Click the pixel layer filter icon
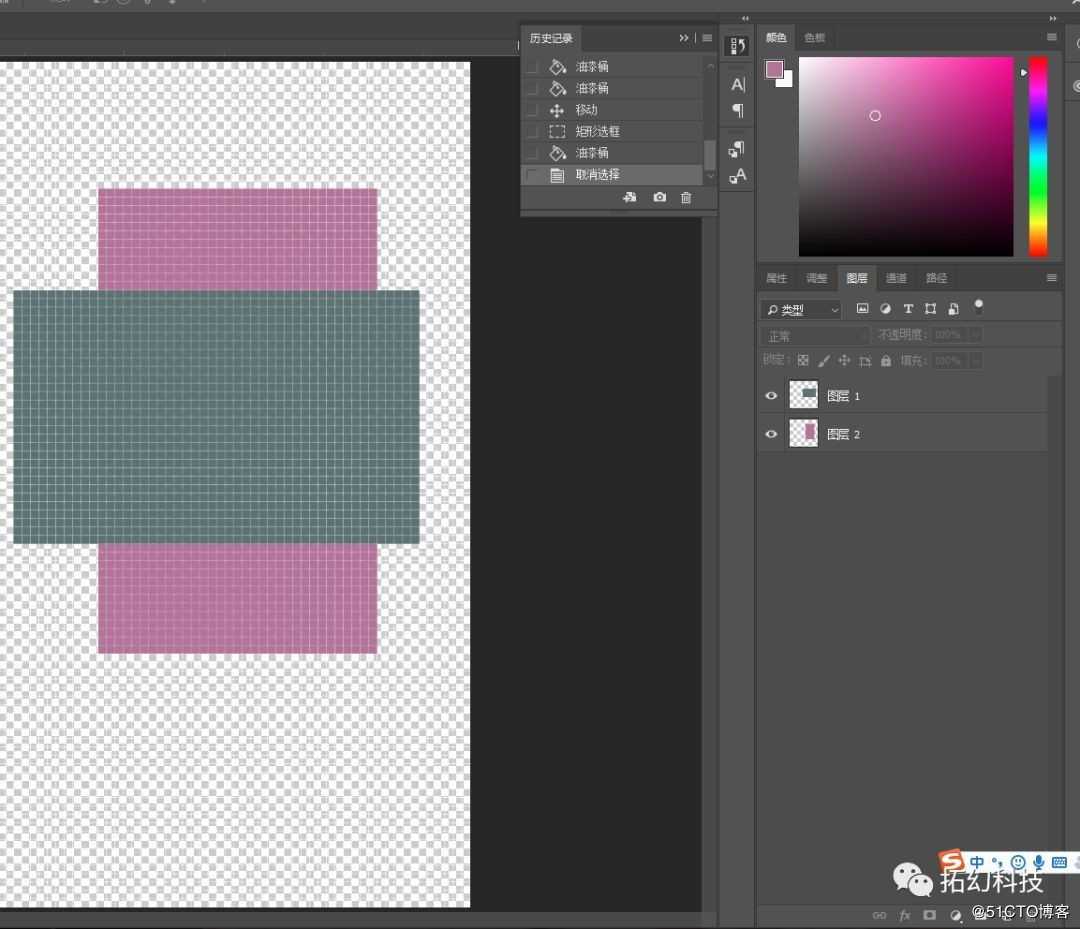The width and height of the screenshot is (1080, 929). coord(862,309)
